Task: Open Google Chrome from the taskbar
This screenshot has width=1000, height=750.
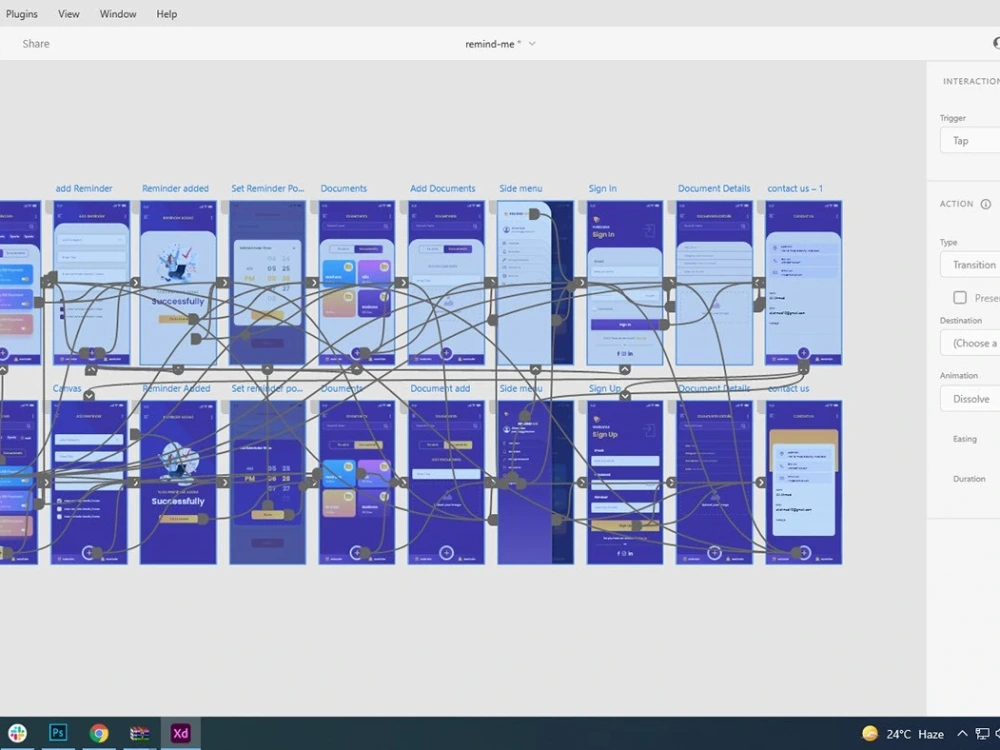Action: click(x=99, y=733)
